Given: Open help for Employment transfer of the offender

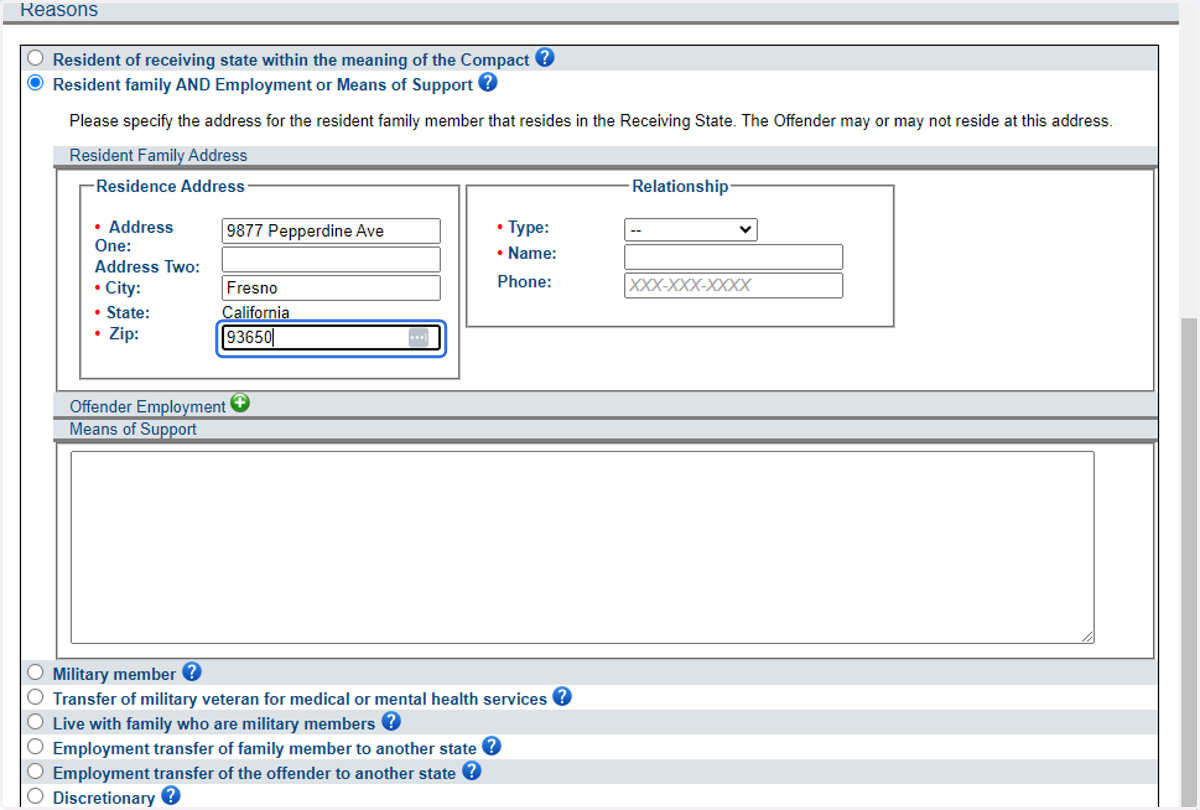Looking at the screenshot, I should pyautogui.click(x=471, y=771).
